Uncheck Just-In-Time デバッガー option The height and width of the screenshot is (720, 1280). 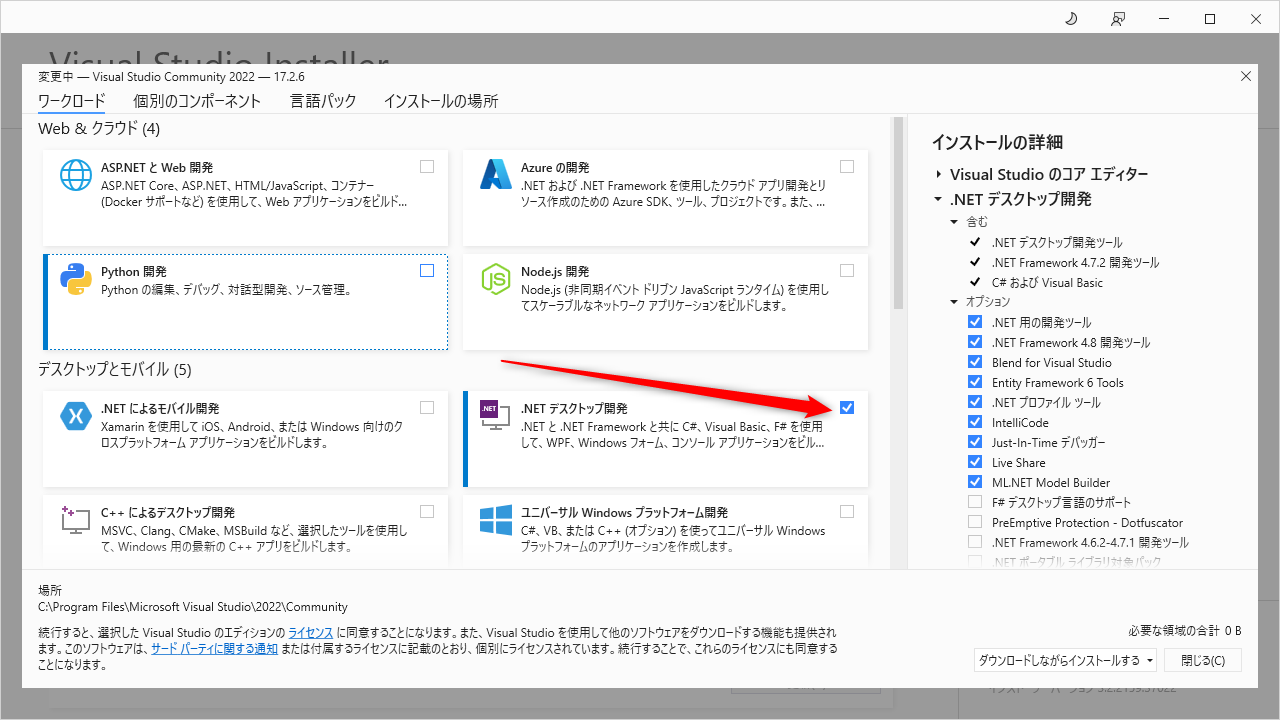[x=975, y=442]
